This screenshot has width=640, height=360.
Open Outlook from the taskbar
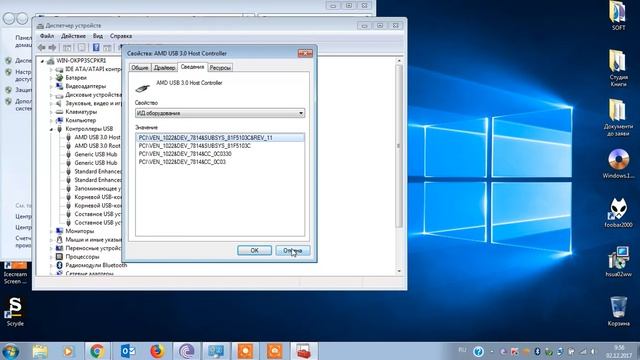pos(128,351)
